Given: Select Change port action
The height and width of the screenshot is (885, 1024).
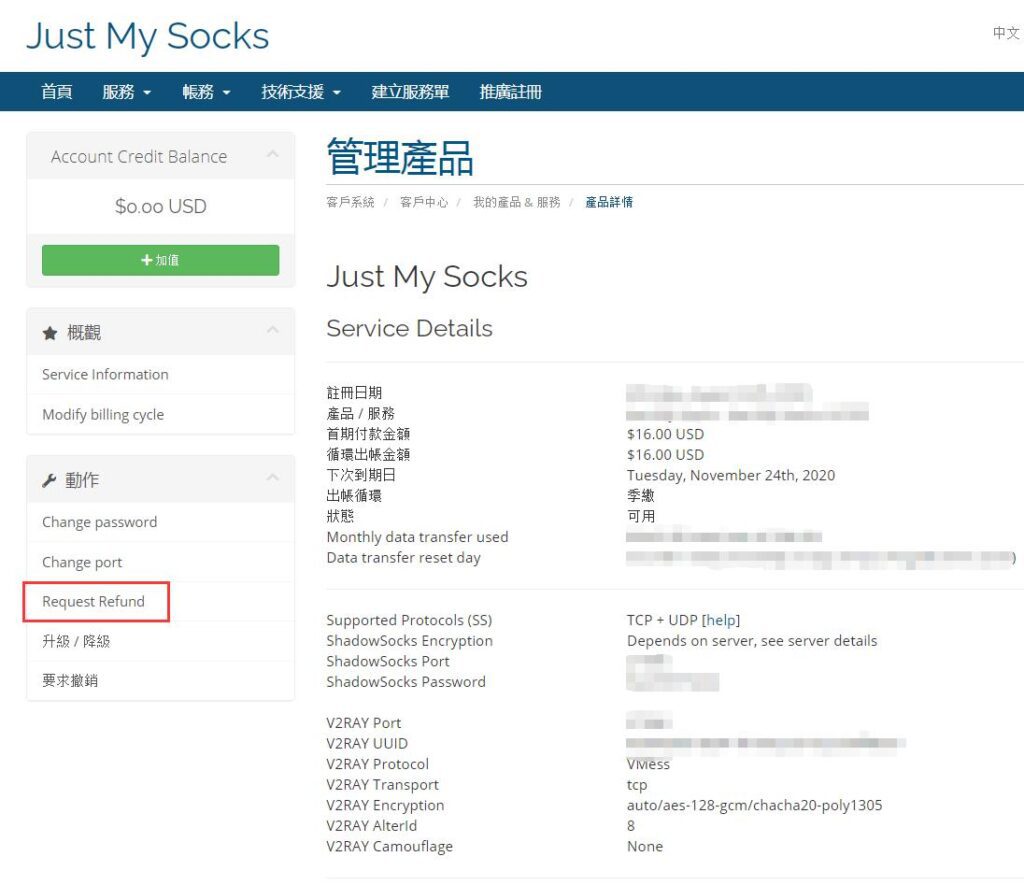Looking at the screenshot, I should point(161,562).
